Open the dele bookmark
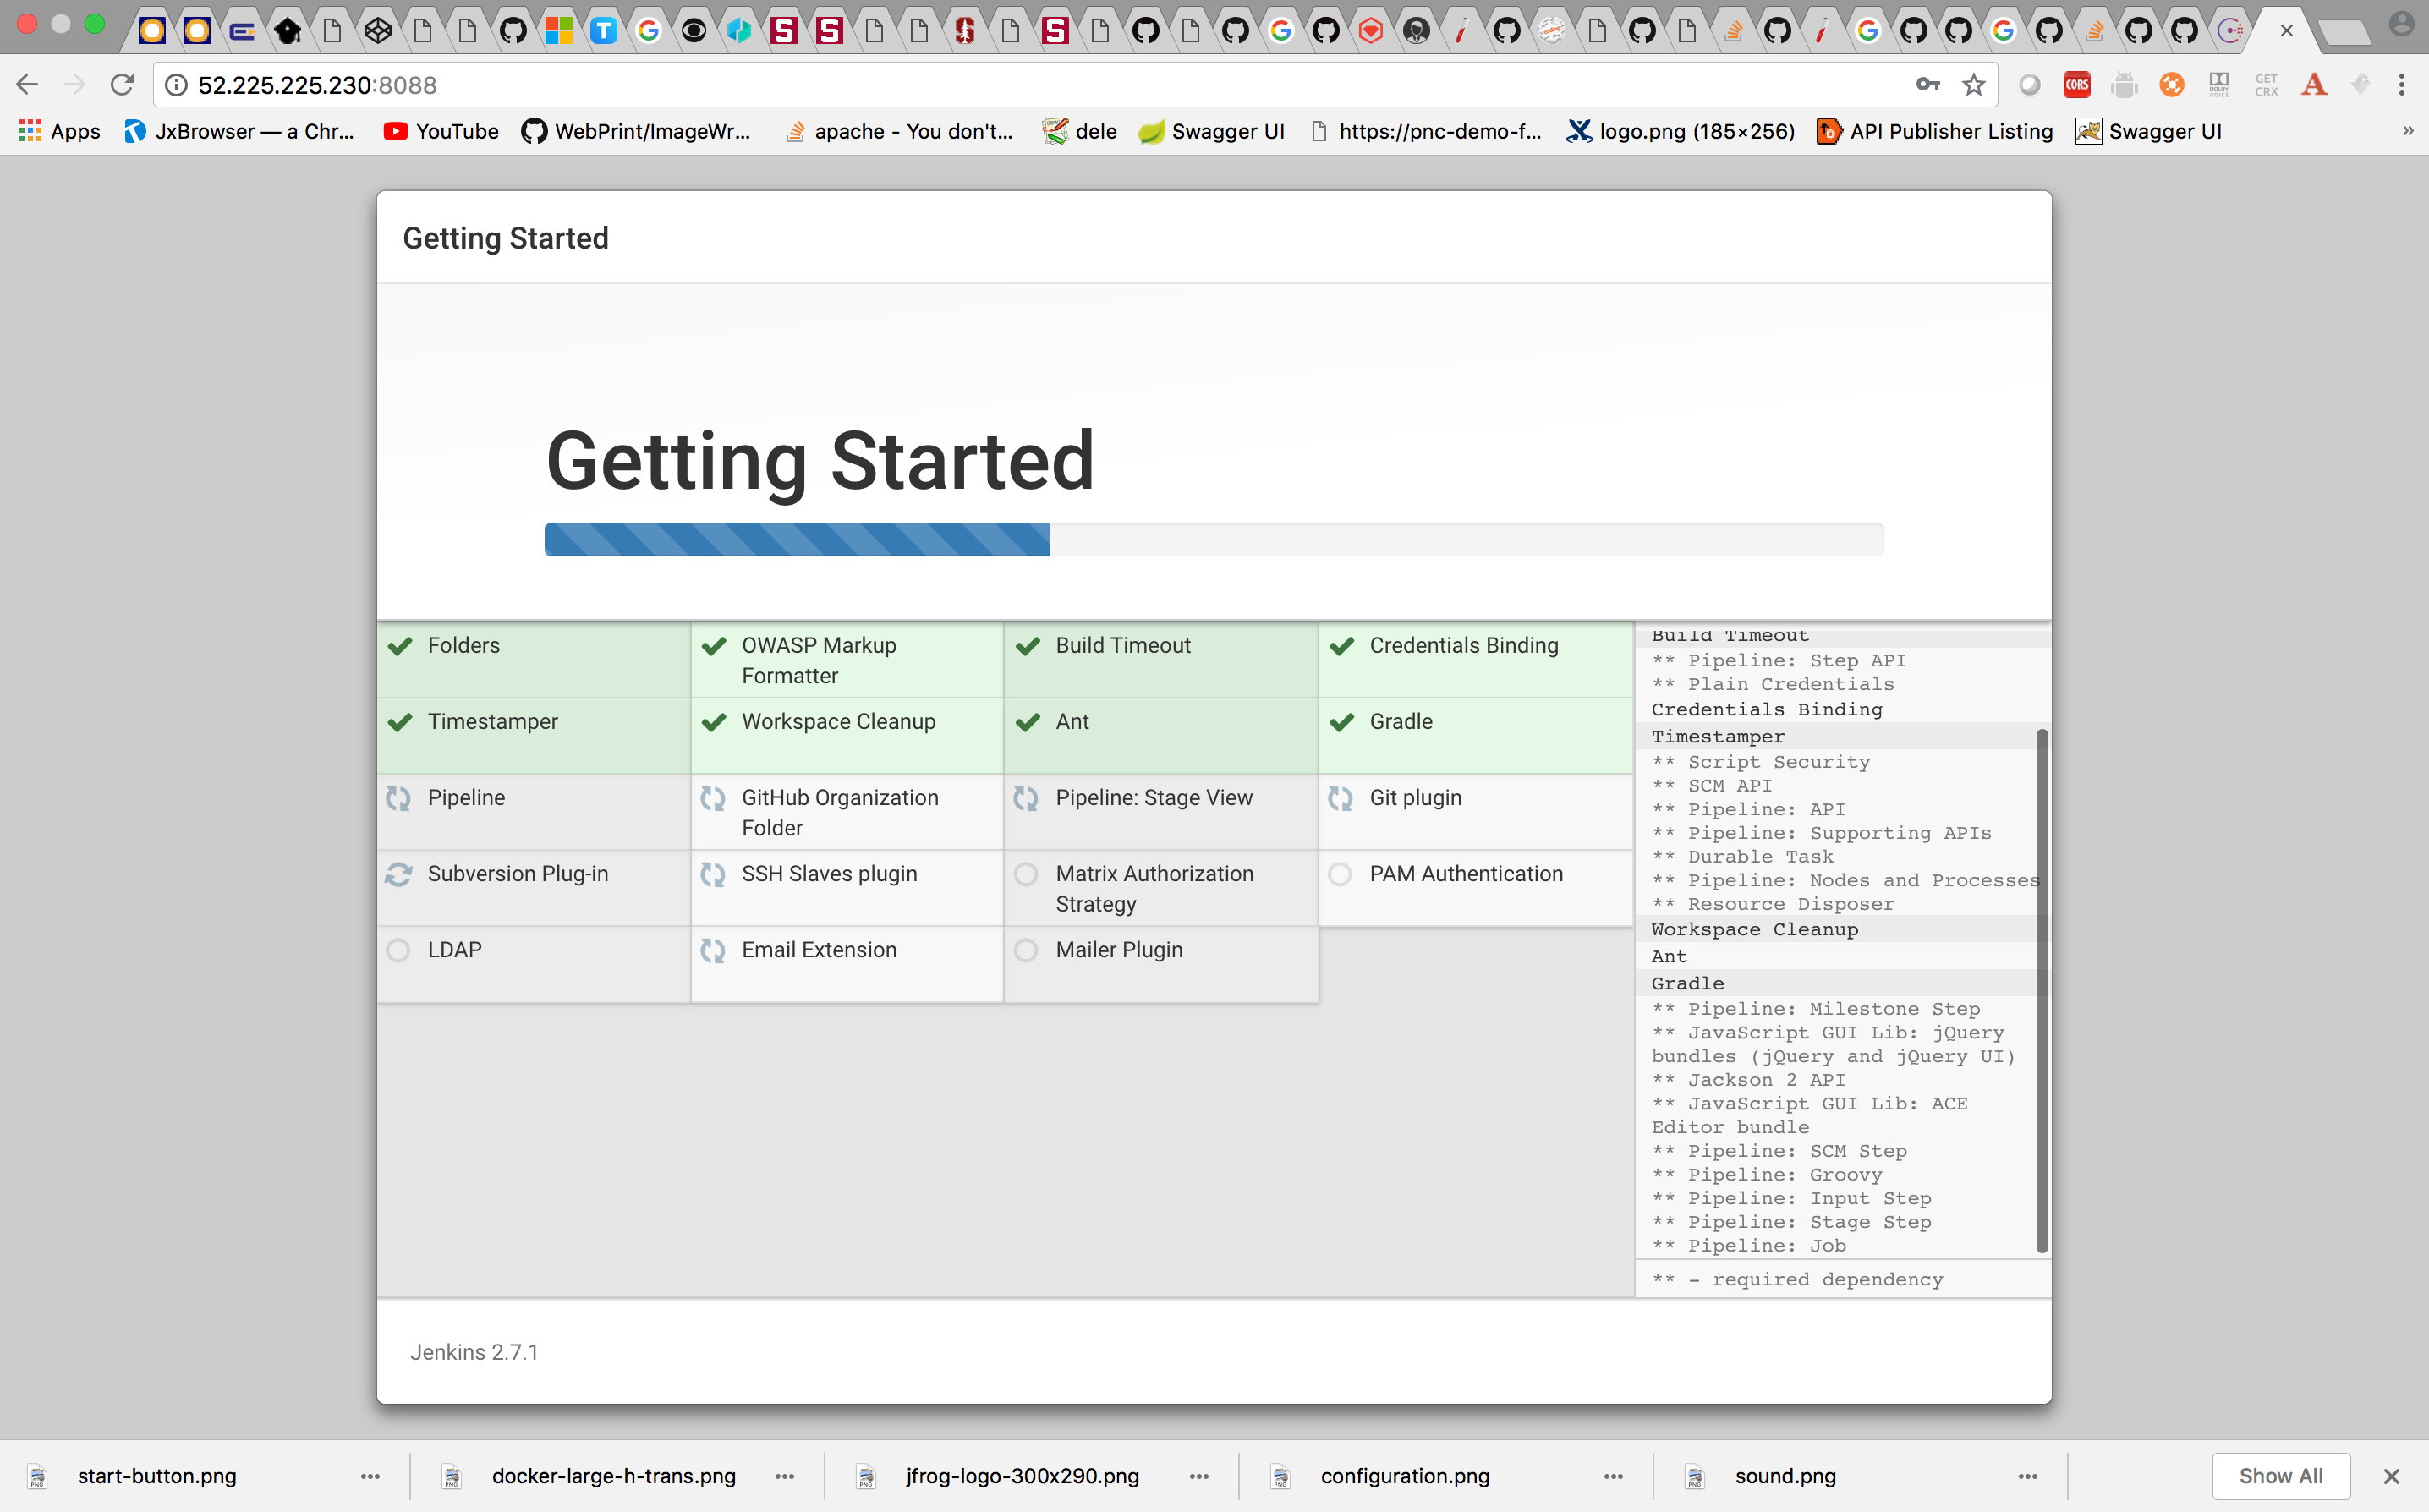The height and width of the screenshot is (1512, 2429). click(x=1079, y=131)
